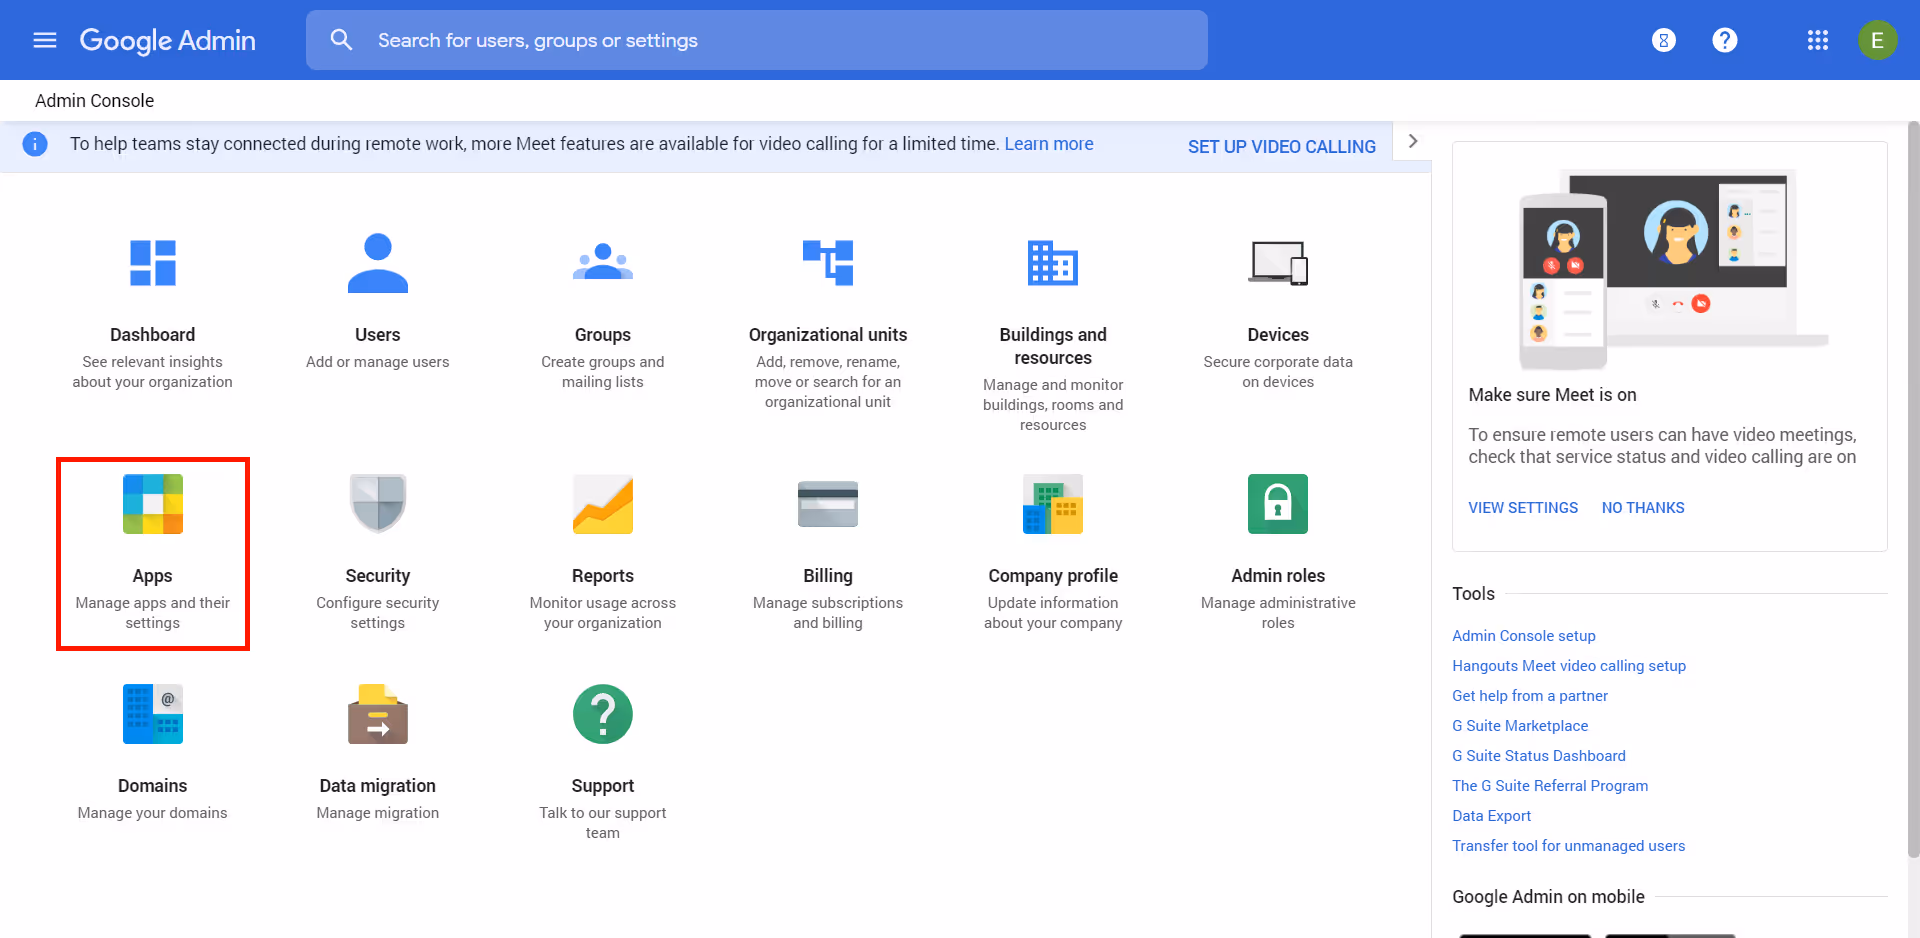Click the page vertical scrollbar
The height and width of the screenshot is (938, 1920).
[x=1914, y=490]
